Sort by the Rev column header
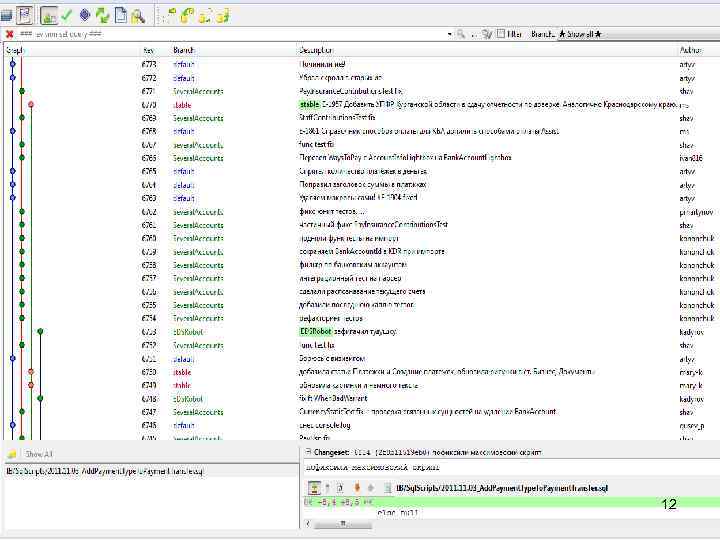720x540 pixels. click(x=148, y=50)
